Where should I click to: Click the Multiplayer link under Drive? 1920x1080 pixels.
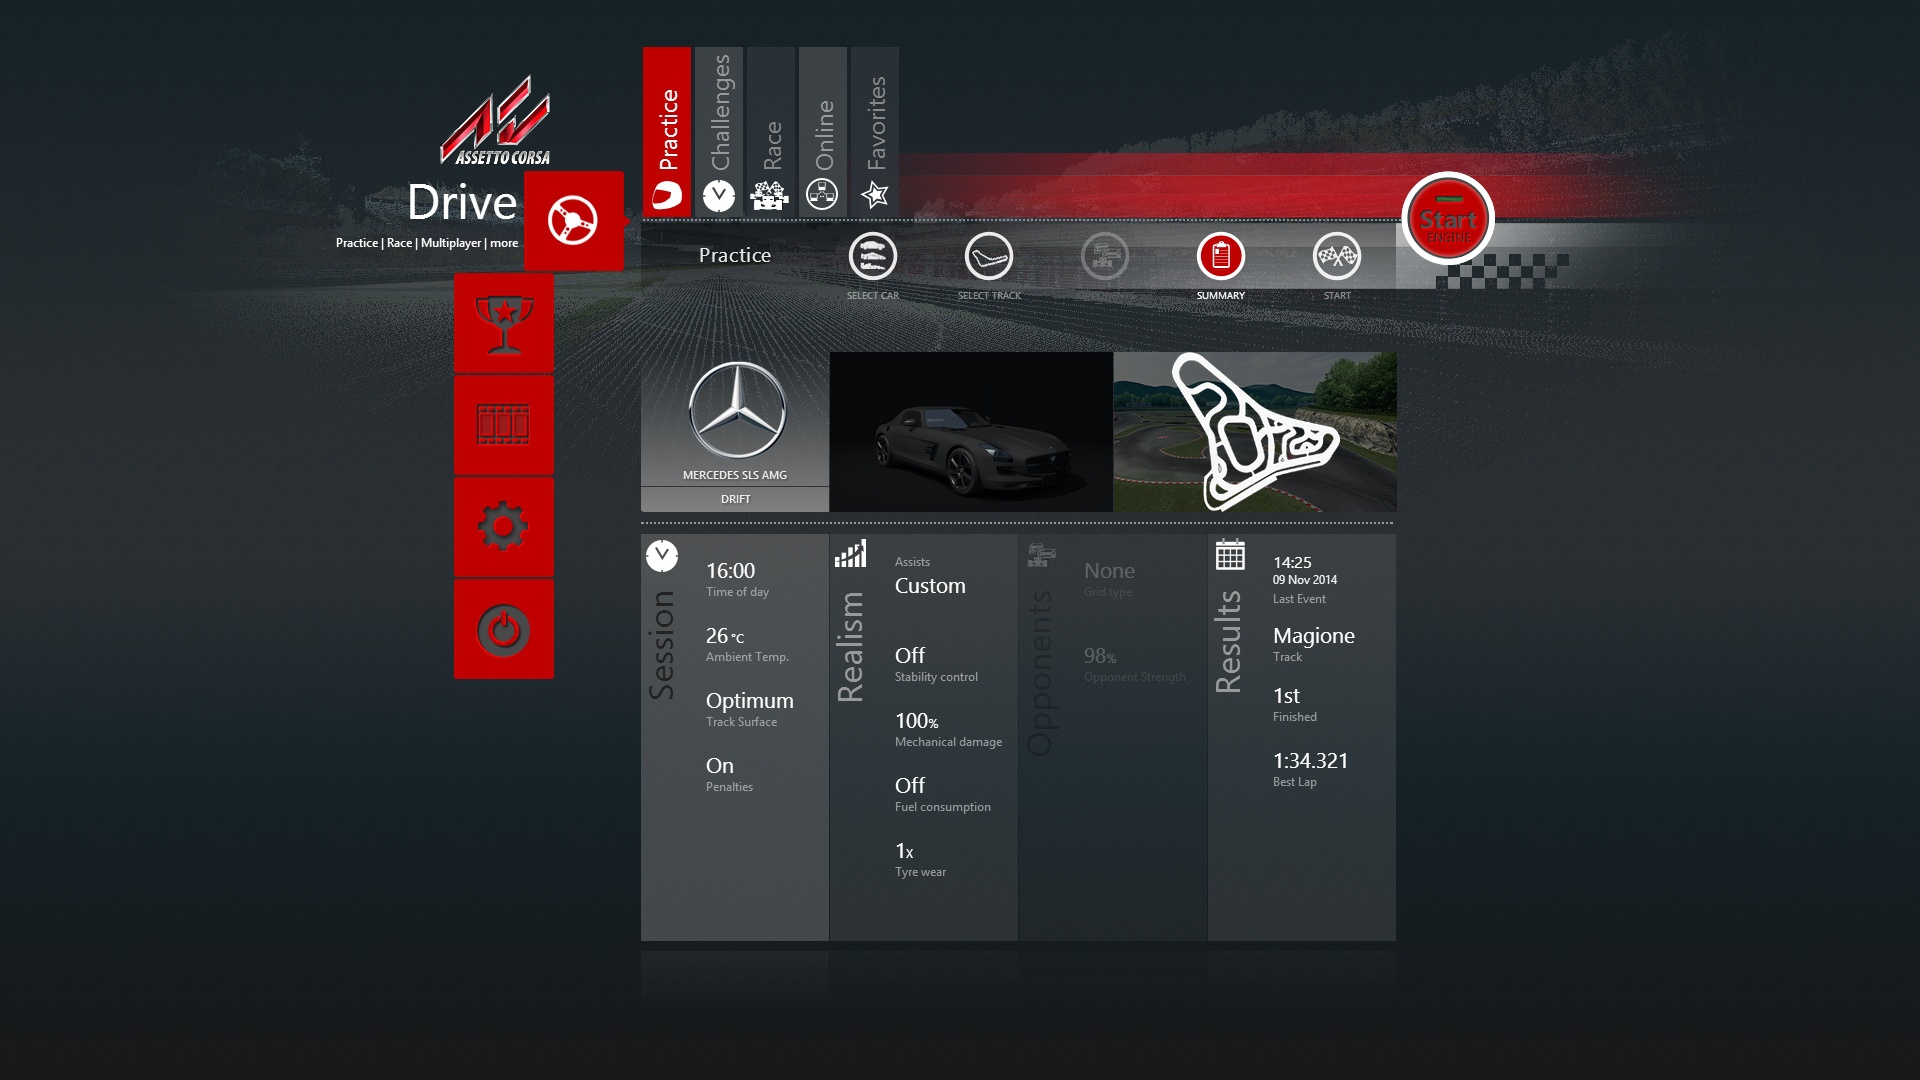pyautogui.click(x=451, y=243)
